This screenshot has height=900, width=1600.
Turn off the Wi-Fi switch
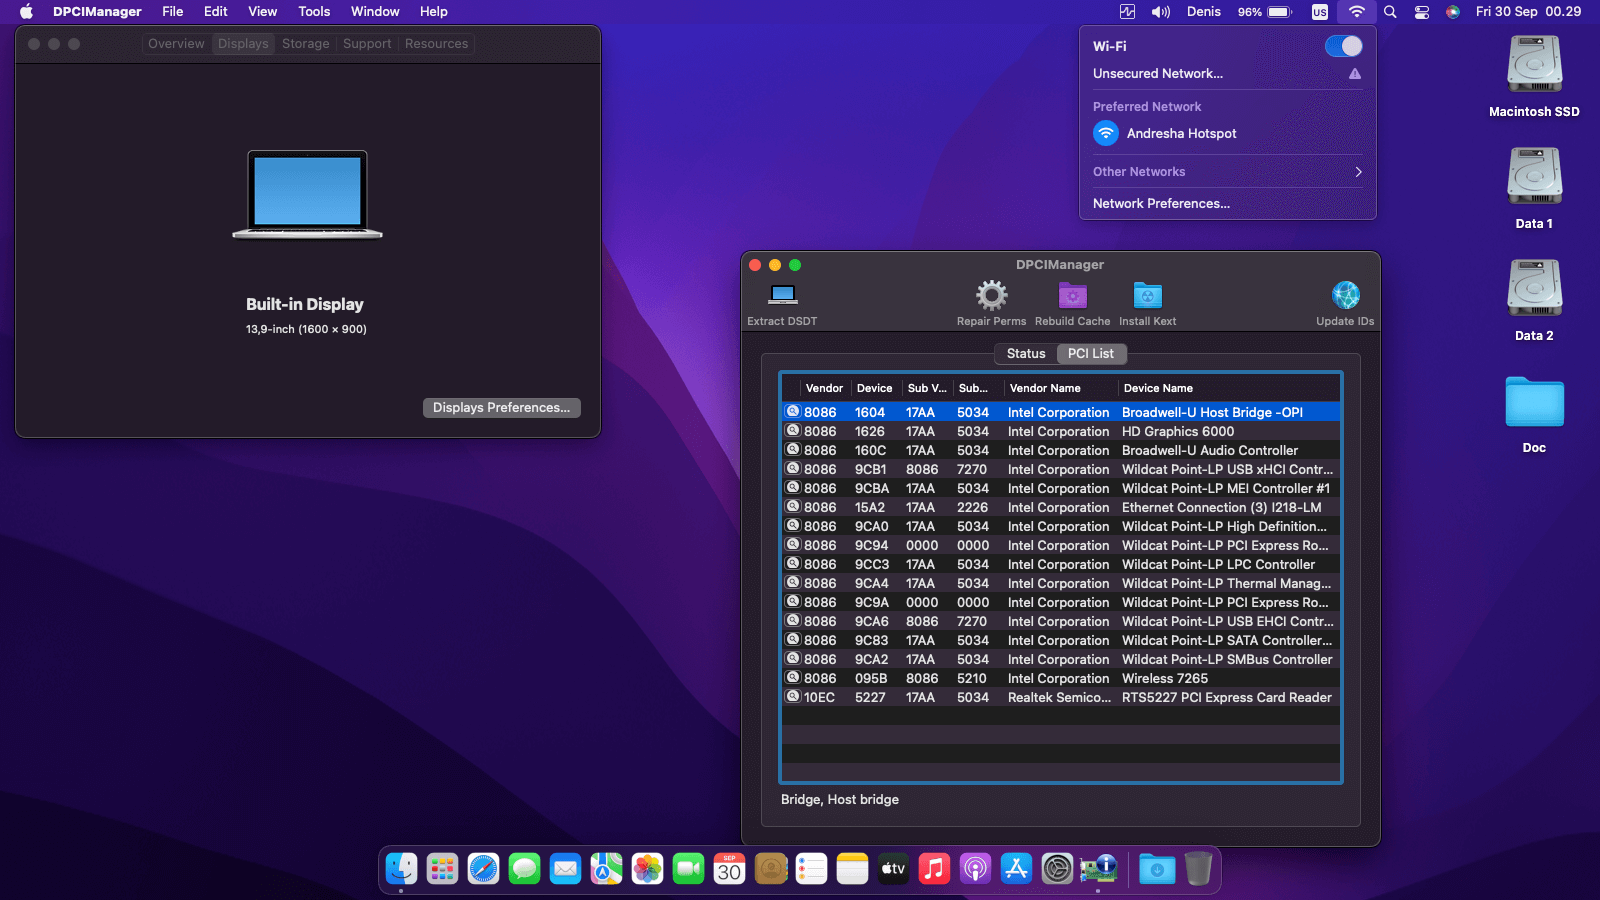[x=1344, y=46]
